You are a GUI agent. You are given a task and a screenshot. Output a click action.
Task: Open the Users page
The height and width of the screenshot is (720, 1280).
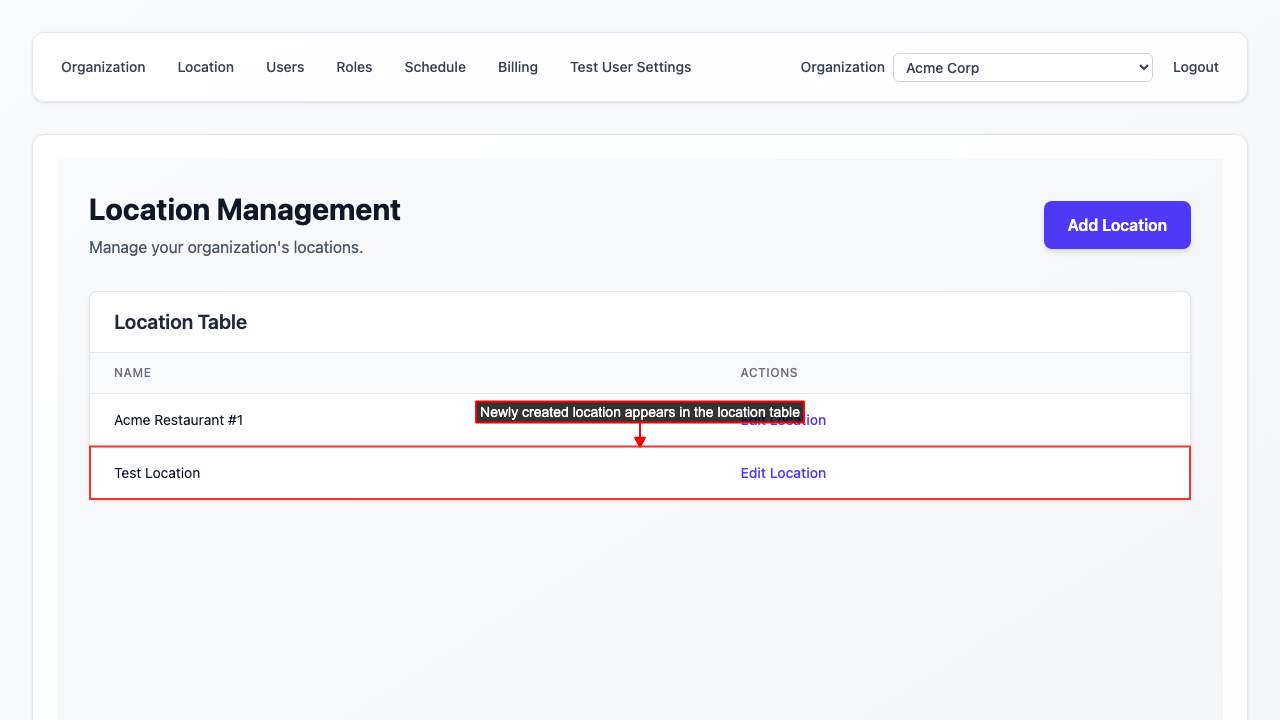tap(285, 67)
